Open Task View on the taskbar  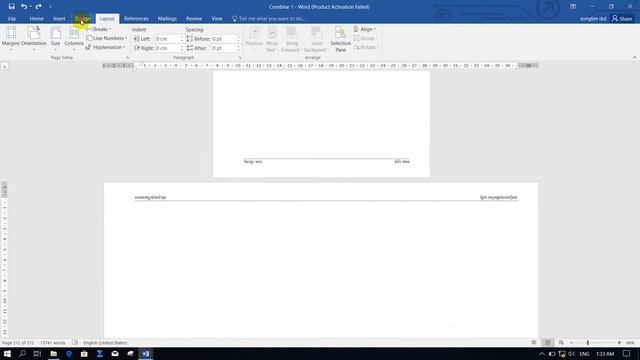pos(38,353)
